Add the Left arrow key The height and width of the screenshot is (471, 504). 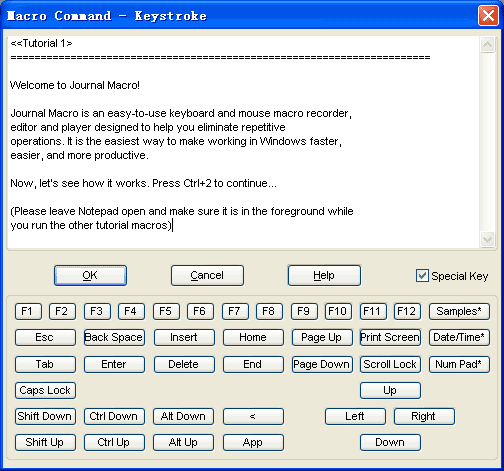tap(355, 416)
